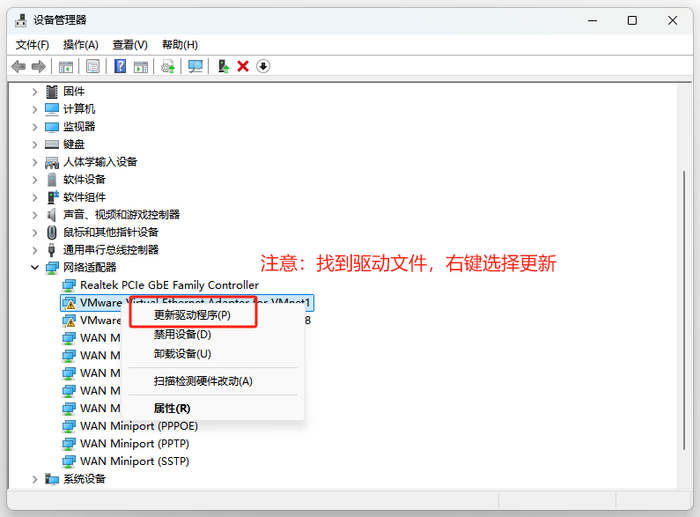
Task: Select WAN Miniport (PPTP) adapter
Action: click(x=134, y=444)
